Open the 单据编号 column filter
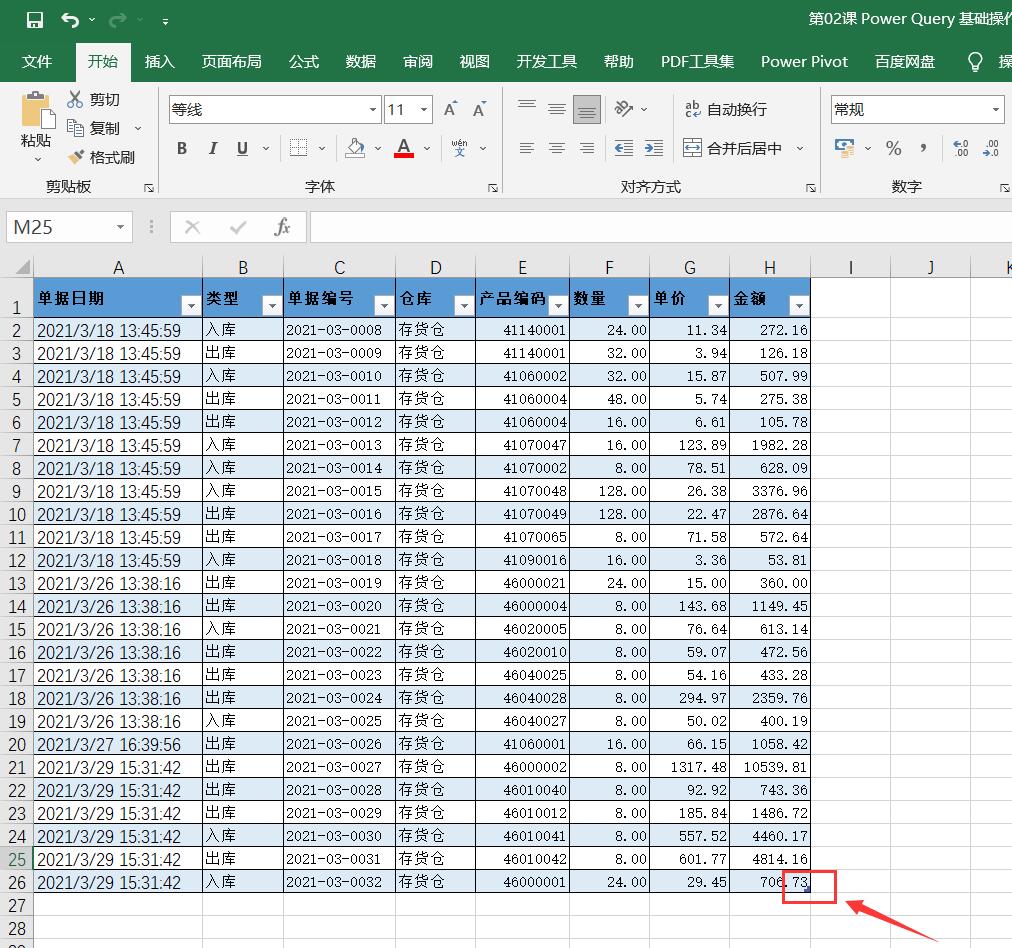Screen dimensions: 1012x948 384,305
